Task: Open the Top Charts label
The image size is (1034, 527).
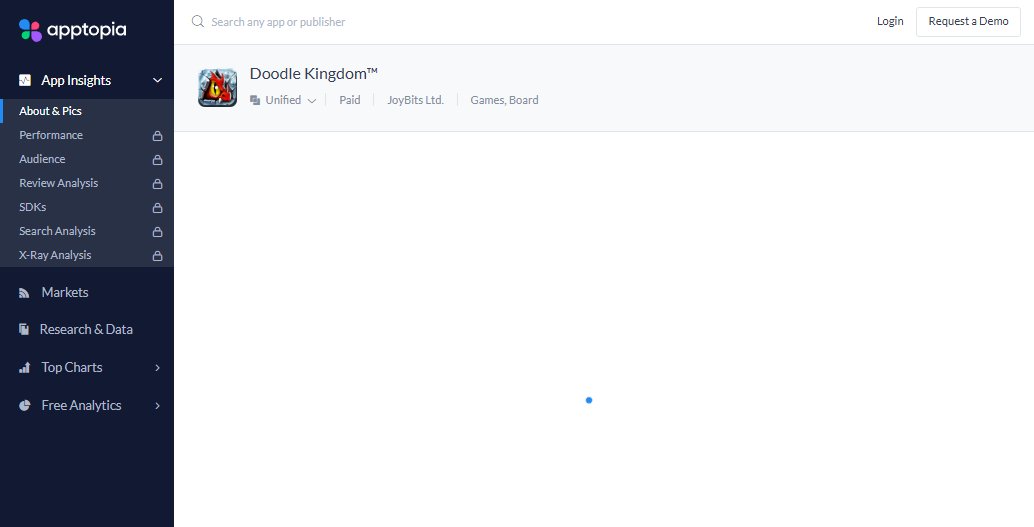Action: pyautogui.click(x=72, y=367)
